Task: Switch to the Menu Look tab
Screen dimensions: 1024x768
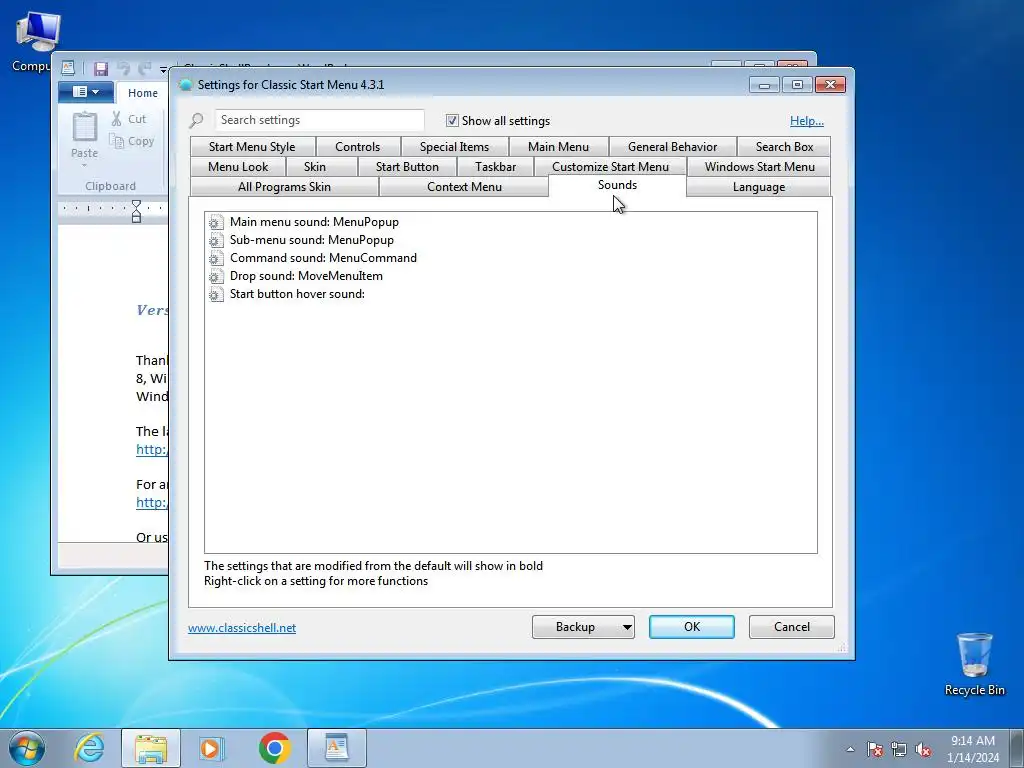Action: click(238, 167)
